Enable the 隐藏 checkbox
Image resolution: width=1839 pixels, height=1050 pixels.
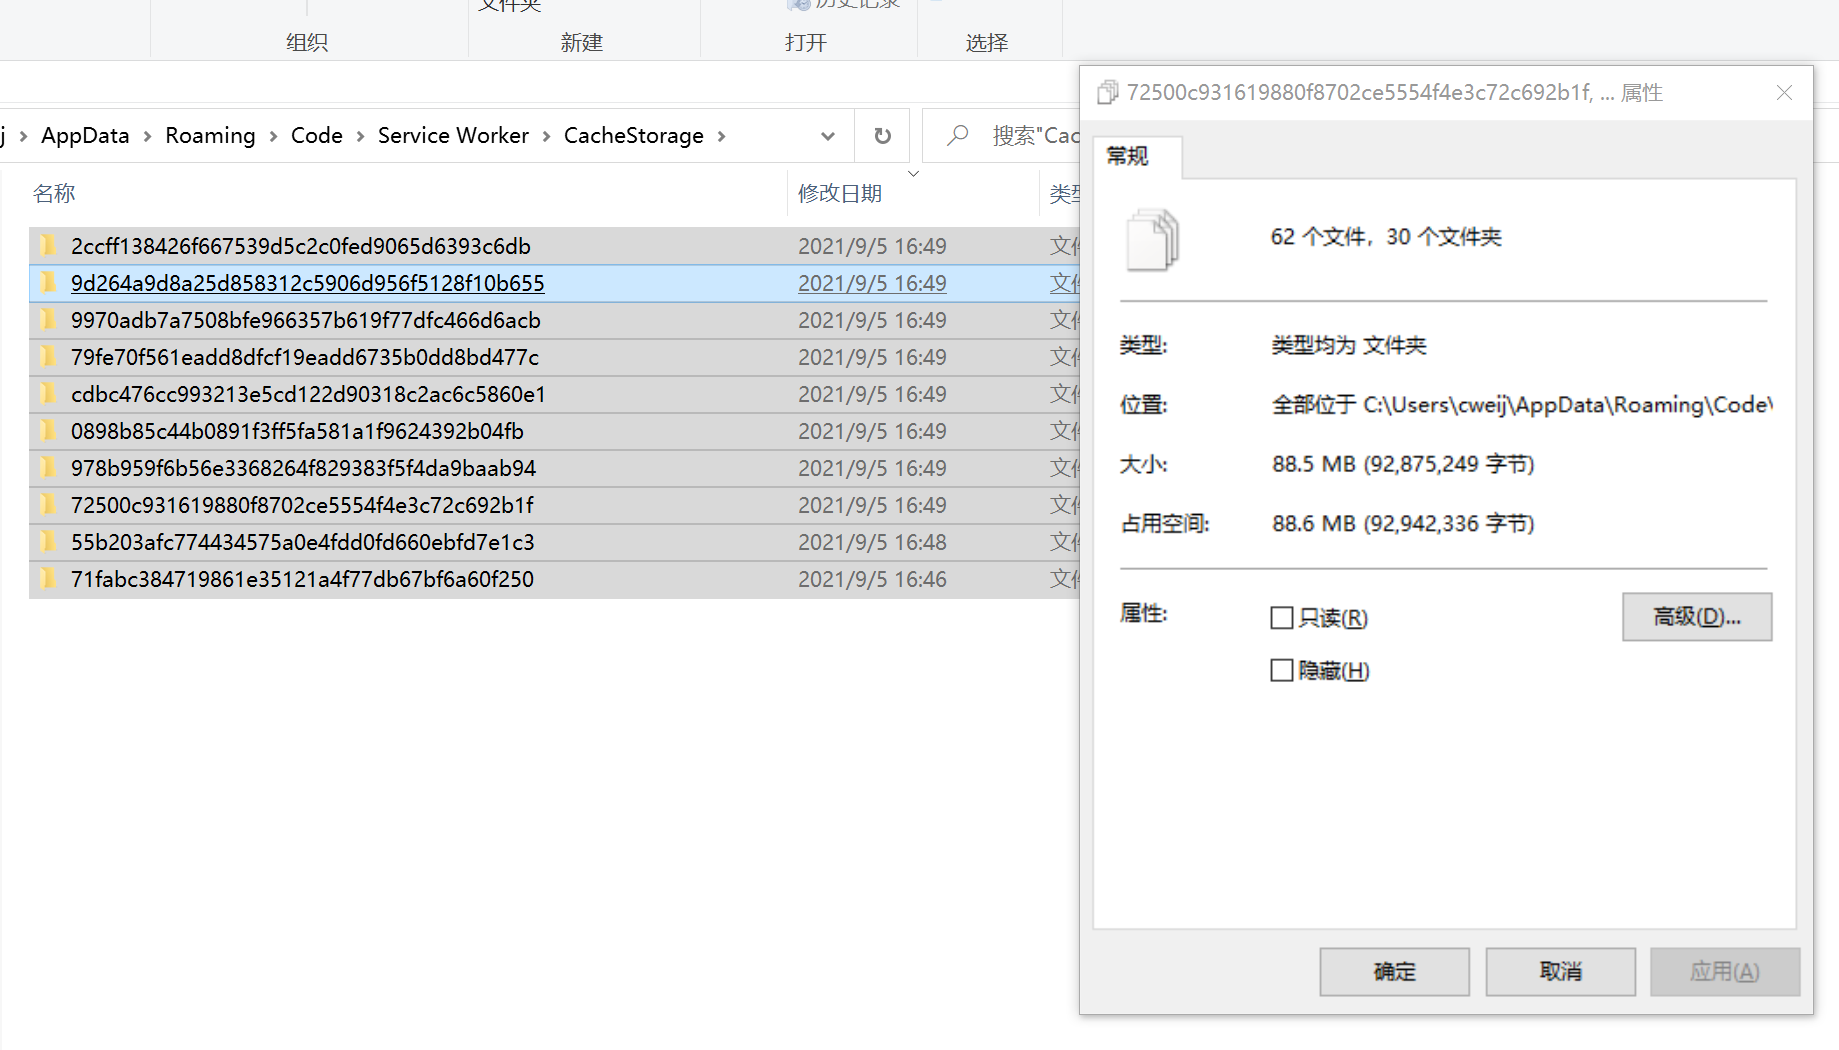(x=1281, y=669)
